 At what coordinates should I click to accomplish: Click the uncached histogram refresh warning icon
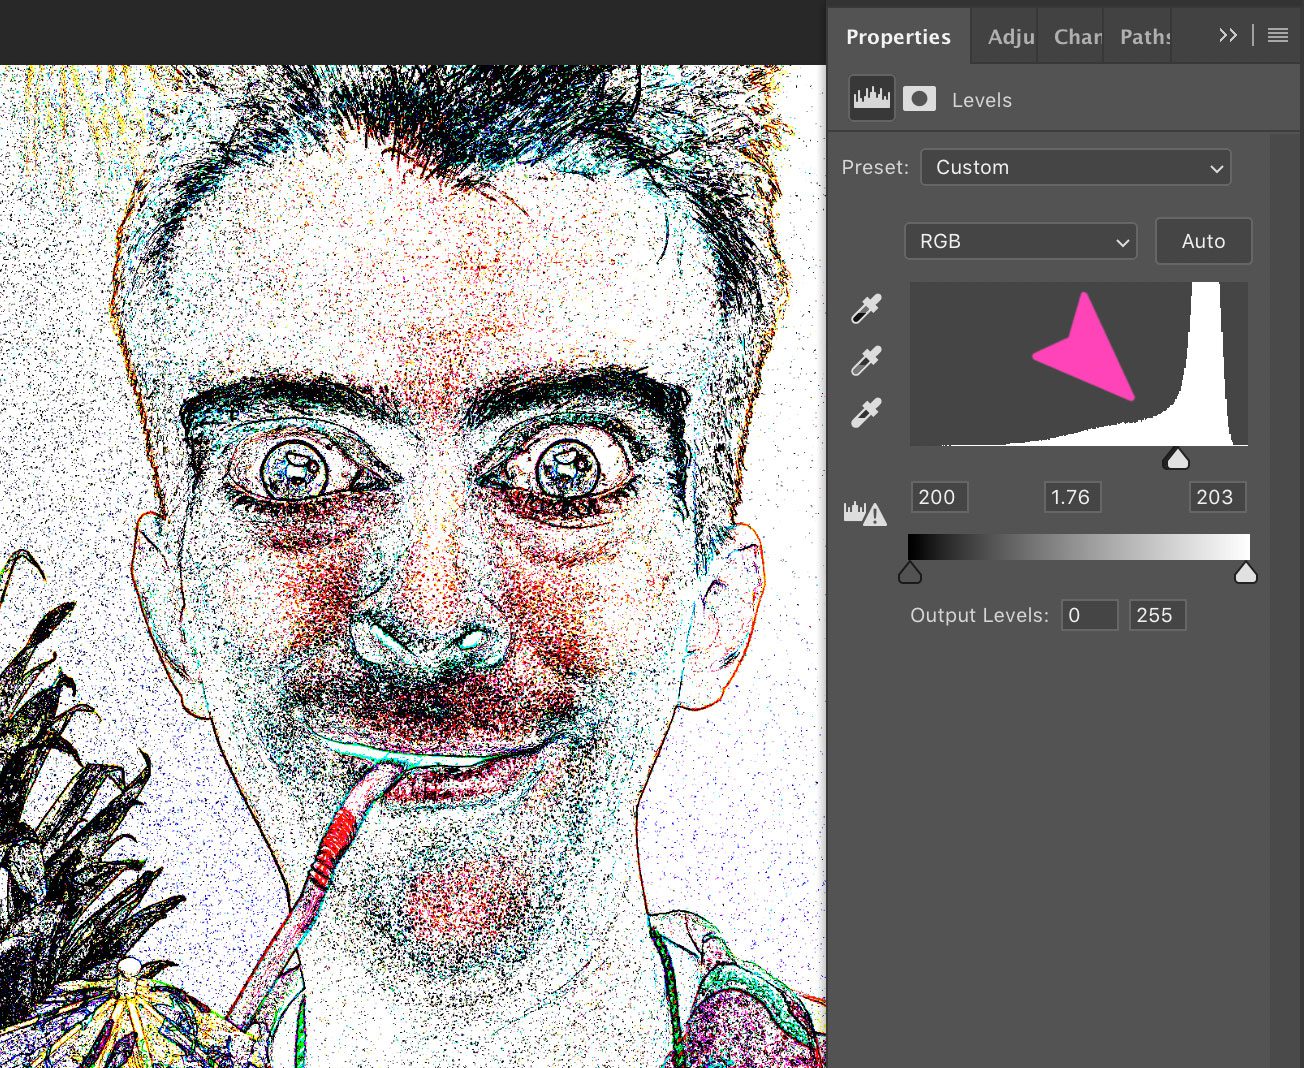(865, 513)
